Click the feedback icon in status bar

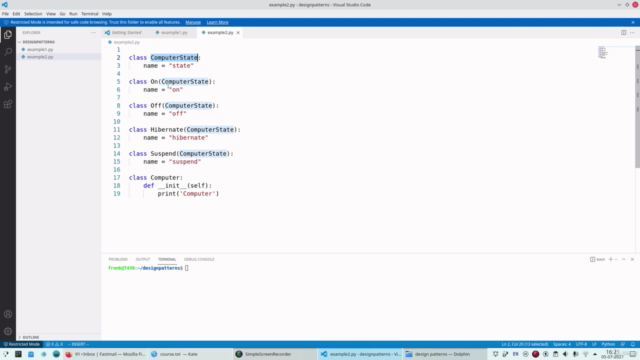(623, 344)
